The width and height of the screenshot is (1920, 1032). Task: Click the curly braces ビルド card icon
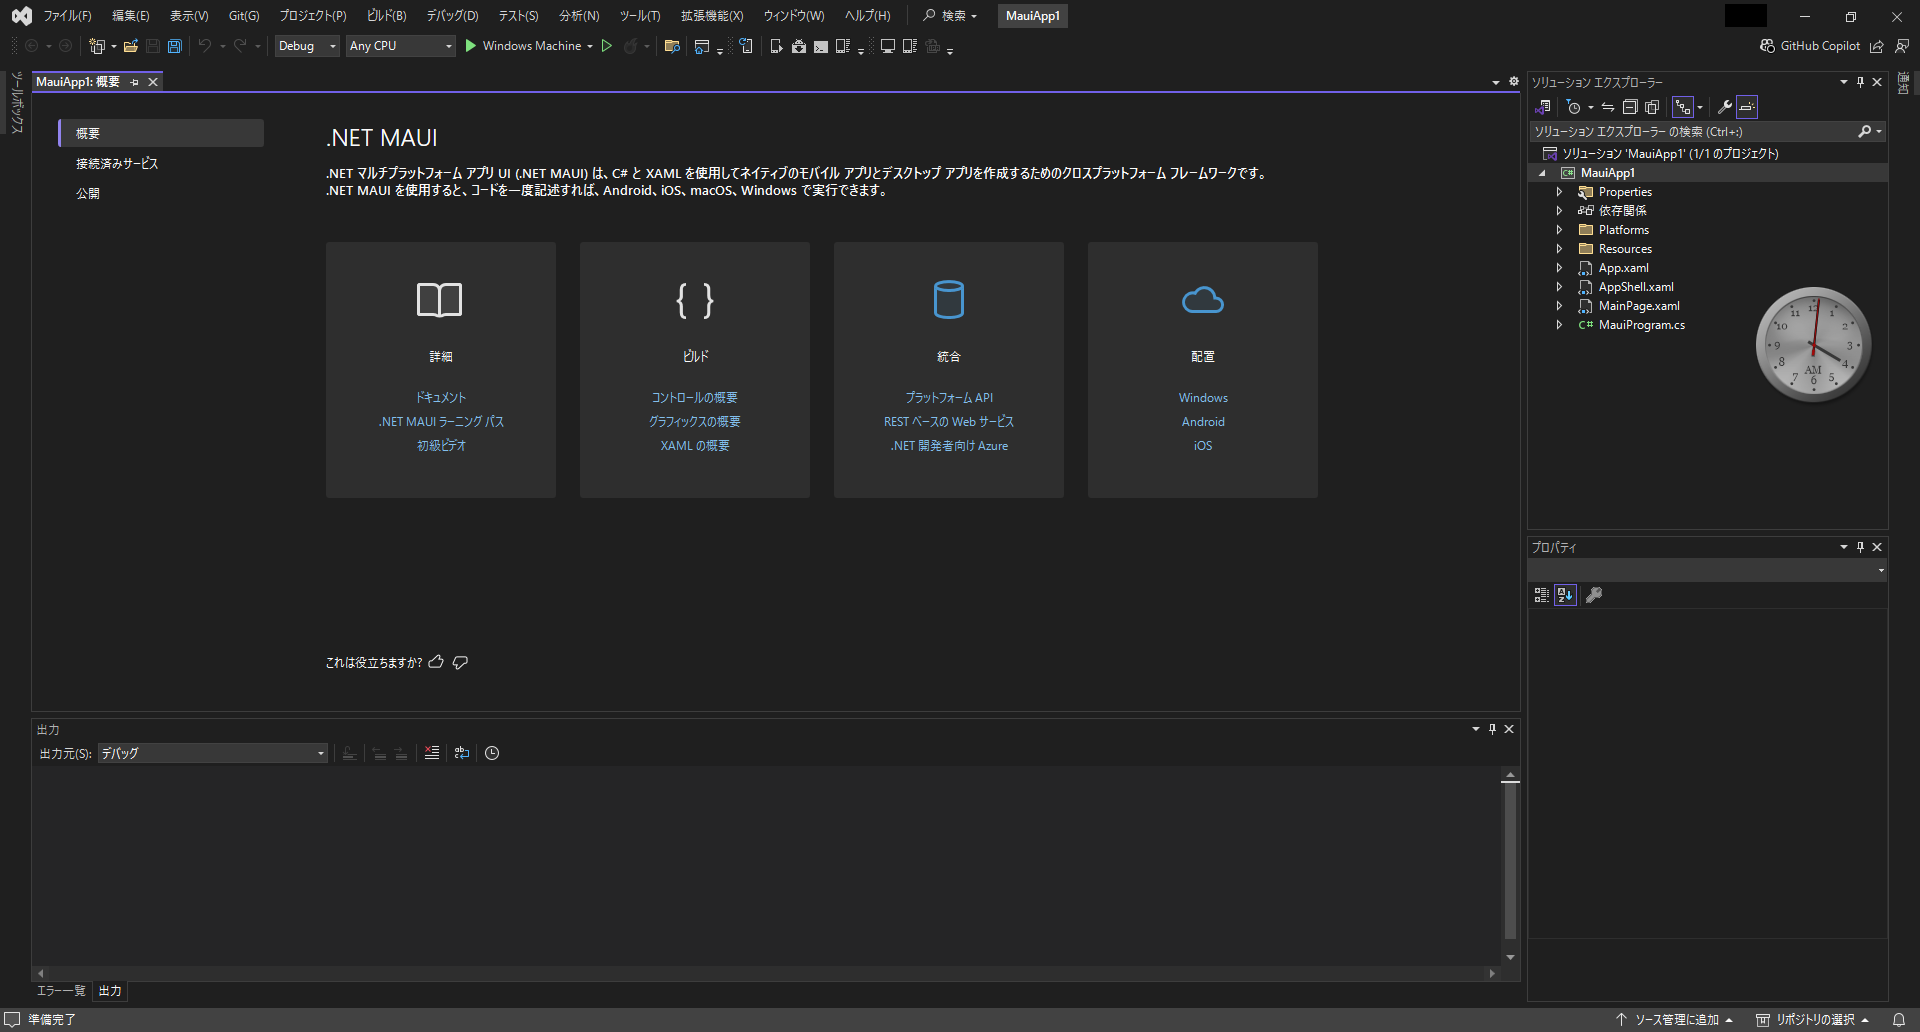click(x=695, y=300)
